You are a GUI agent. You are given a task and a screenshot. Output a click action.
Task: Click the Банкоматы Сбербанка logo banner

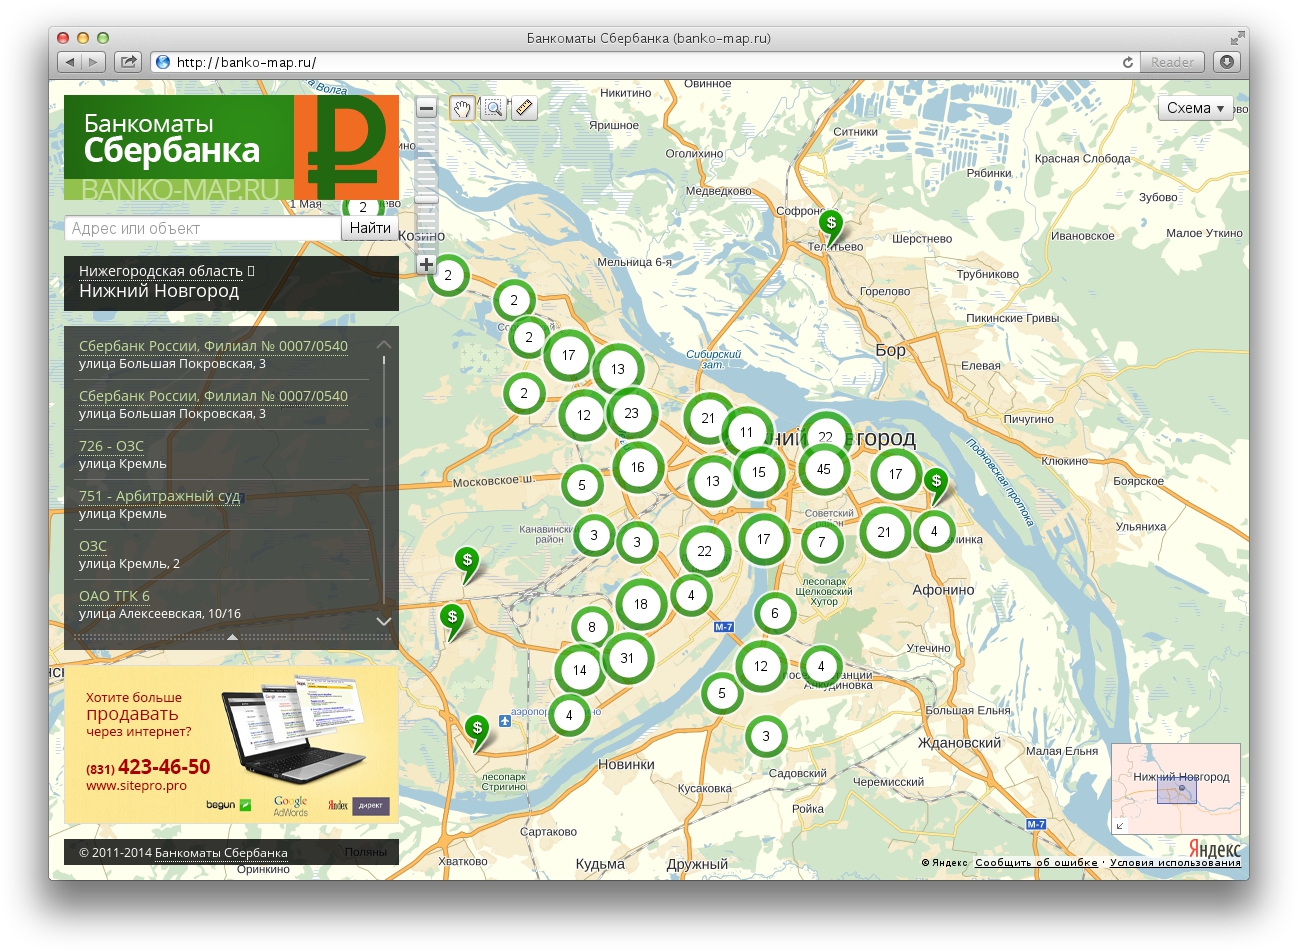[x=231, y=147]
